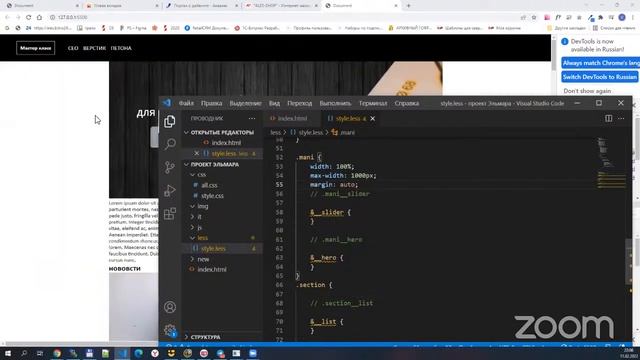Open the Правка menu in VS Code

click(x=211, y=103)
